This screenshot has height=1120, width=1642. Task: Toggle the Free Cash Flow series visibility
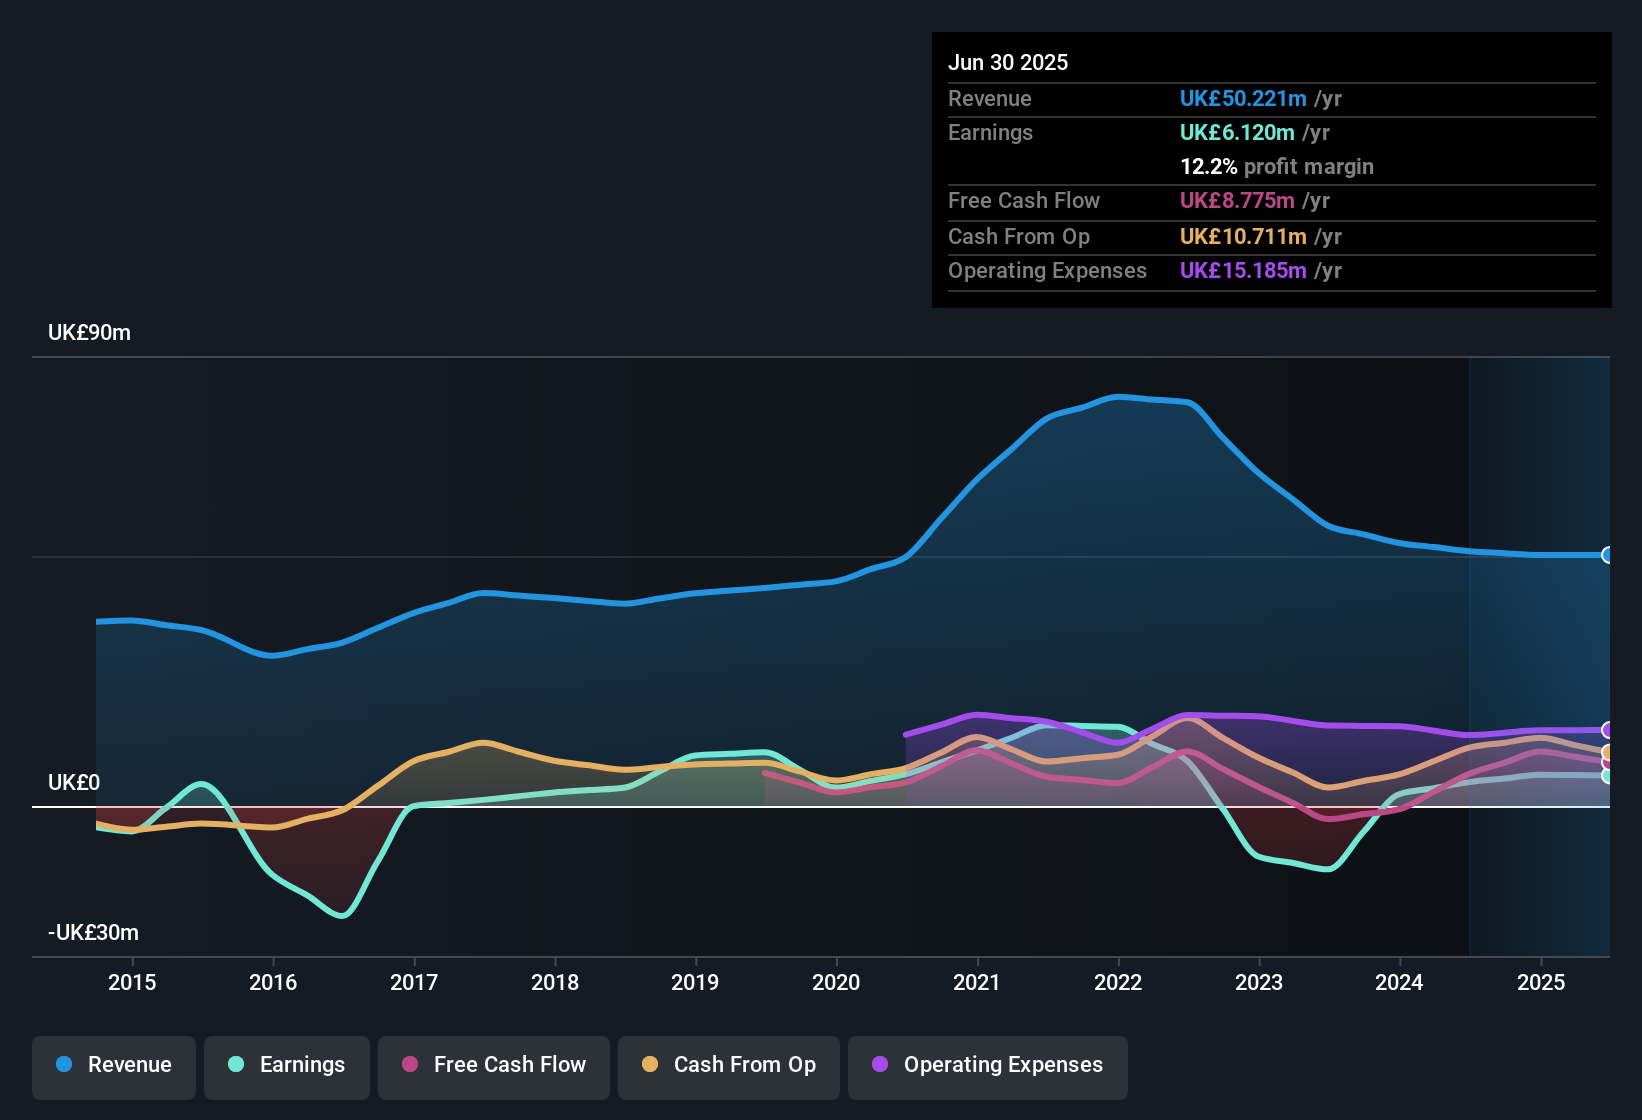tap(493, 1066)
